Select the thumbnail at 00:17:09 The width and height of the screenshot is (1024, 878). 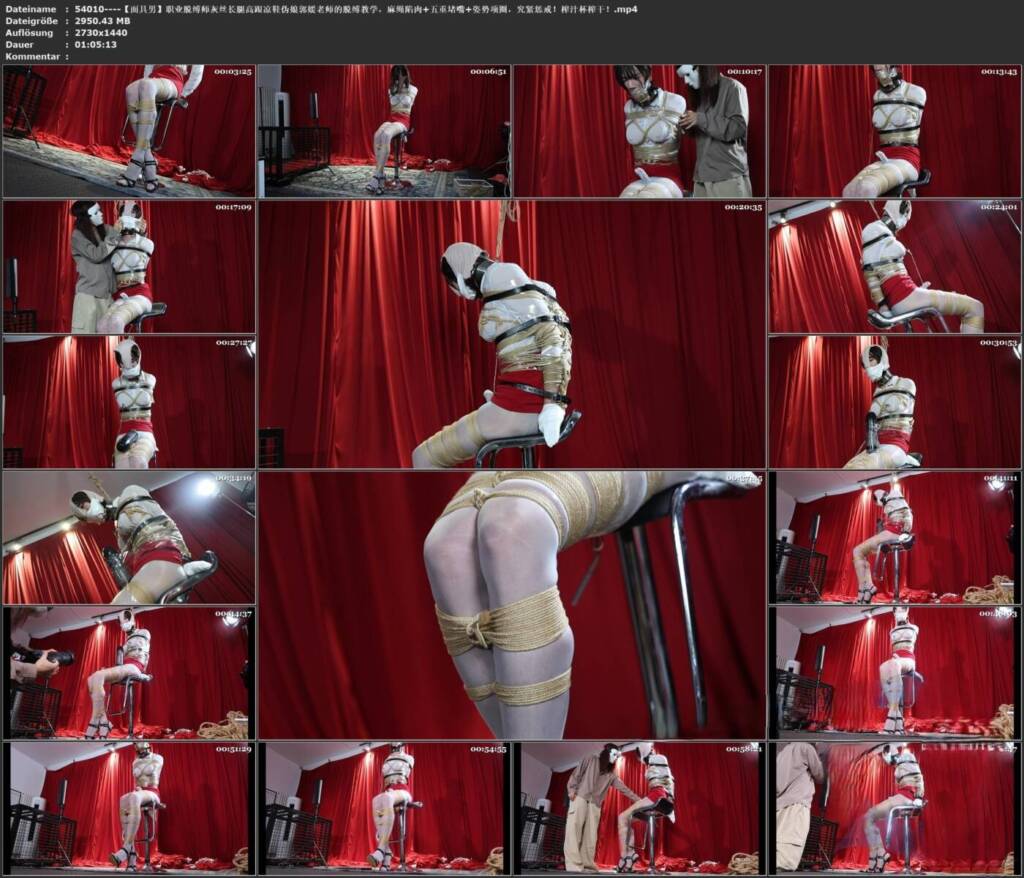pos(129,267)
